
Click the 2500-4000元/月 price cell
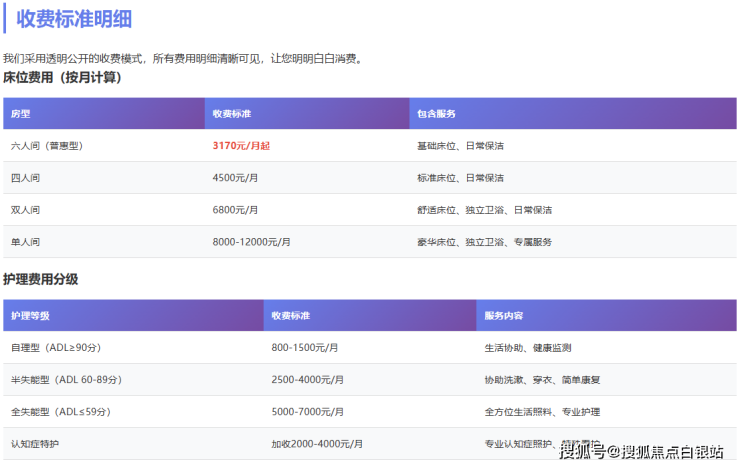[307, 380]
